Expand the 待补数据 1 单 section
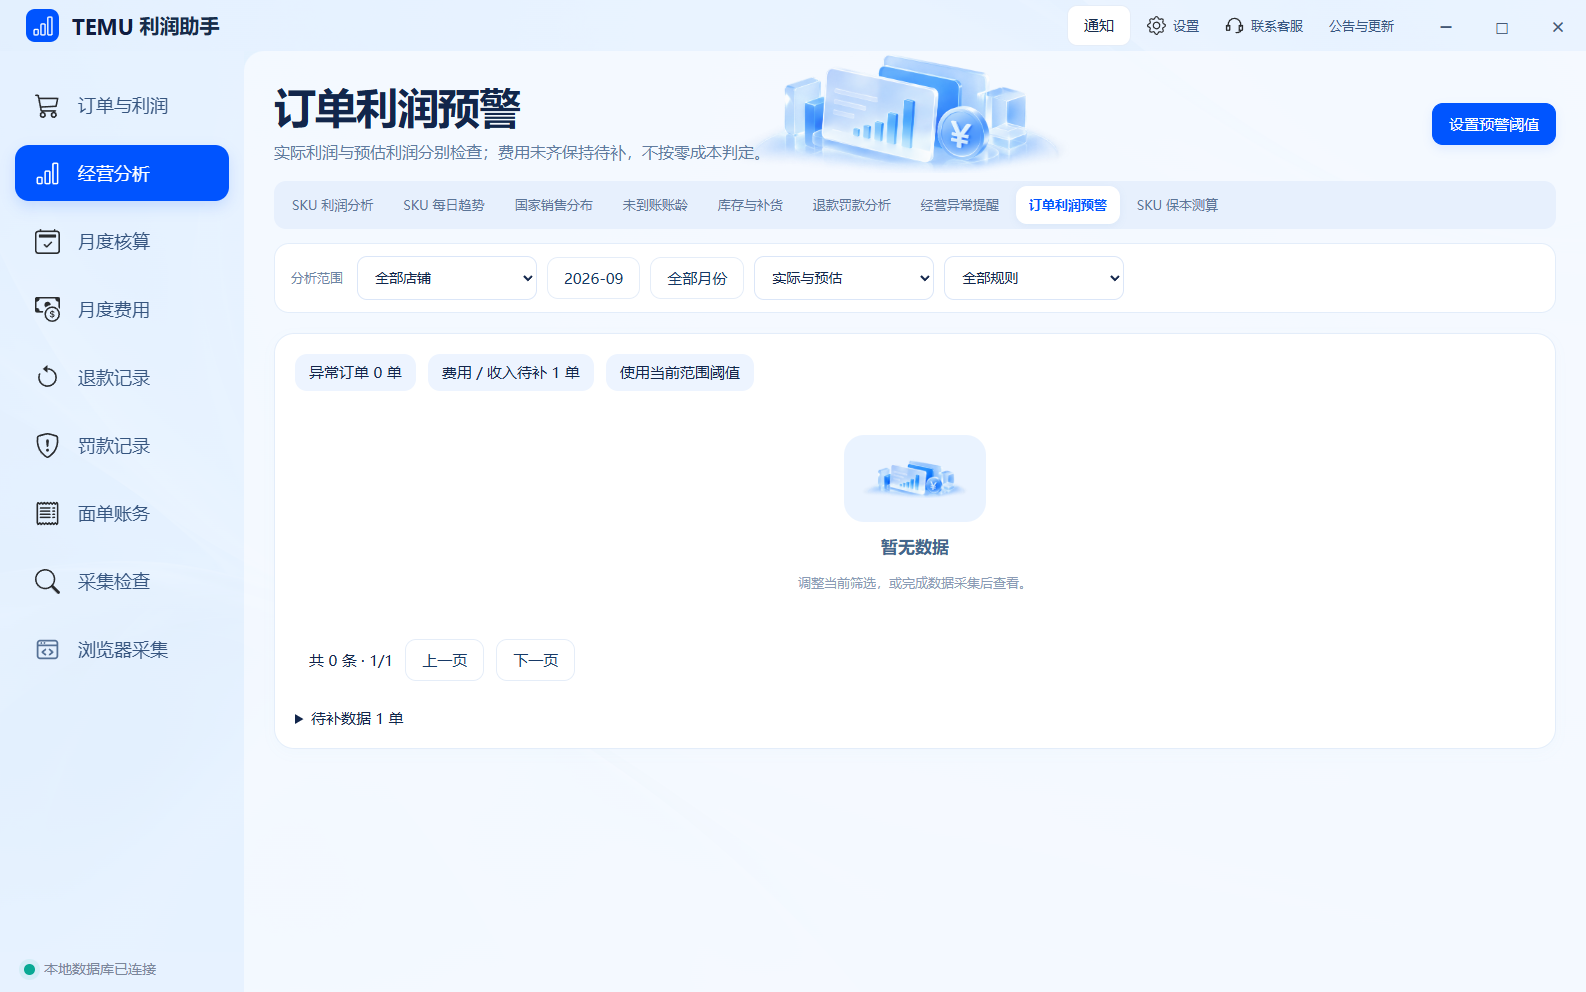The height and width of the screenshot is (992, 1586). 349,719
